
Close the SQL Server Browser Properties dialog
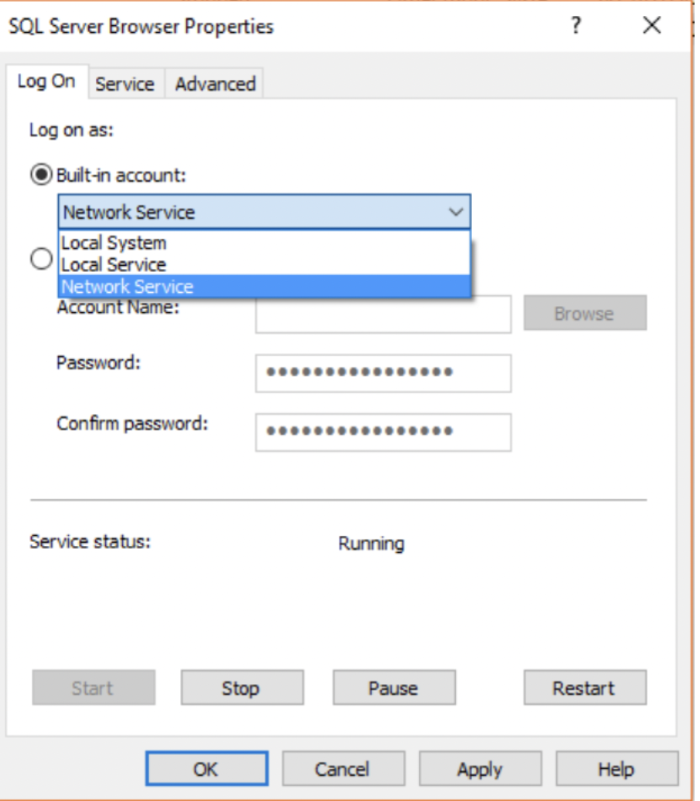pyautogui.click(x=652, y=25)
